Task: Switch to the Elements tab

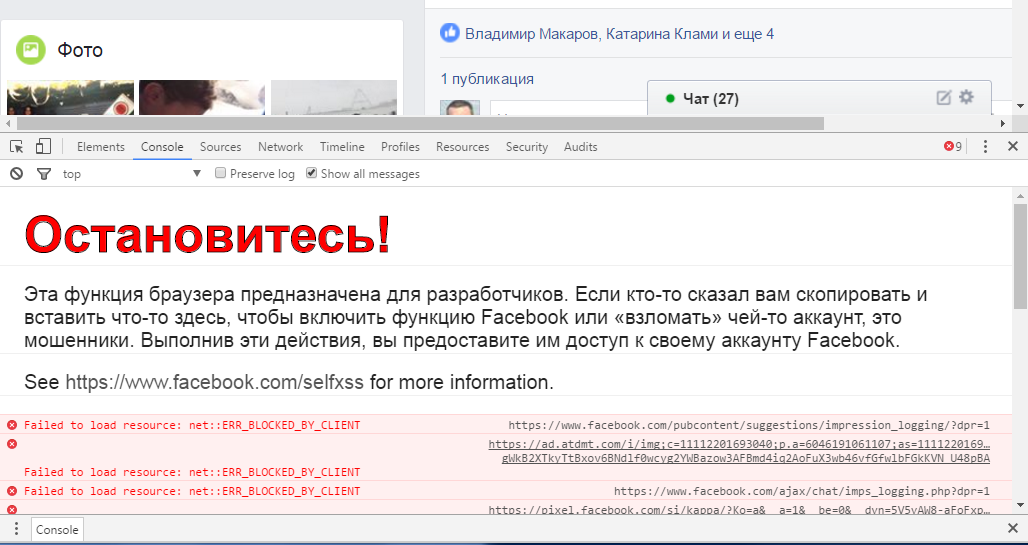Action: click(100, 147)
